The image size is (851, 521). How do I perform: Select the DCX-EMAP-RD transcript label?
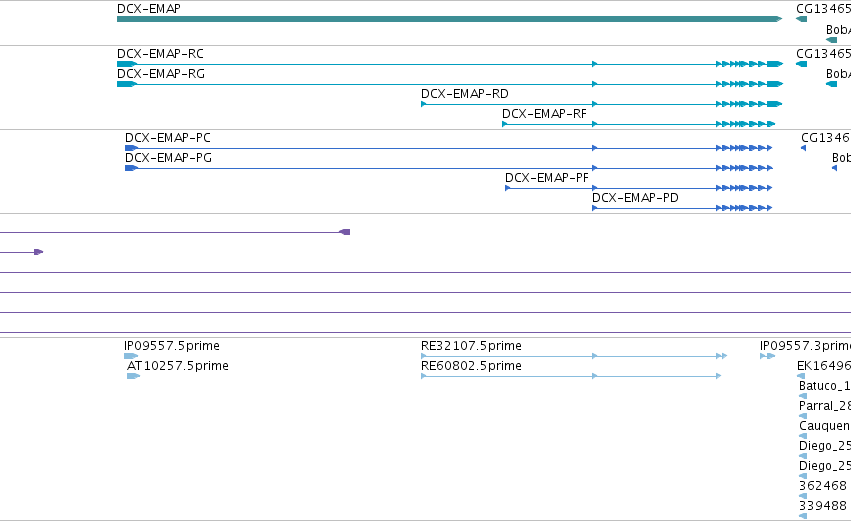coord(465,94)
